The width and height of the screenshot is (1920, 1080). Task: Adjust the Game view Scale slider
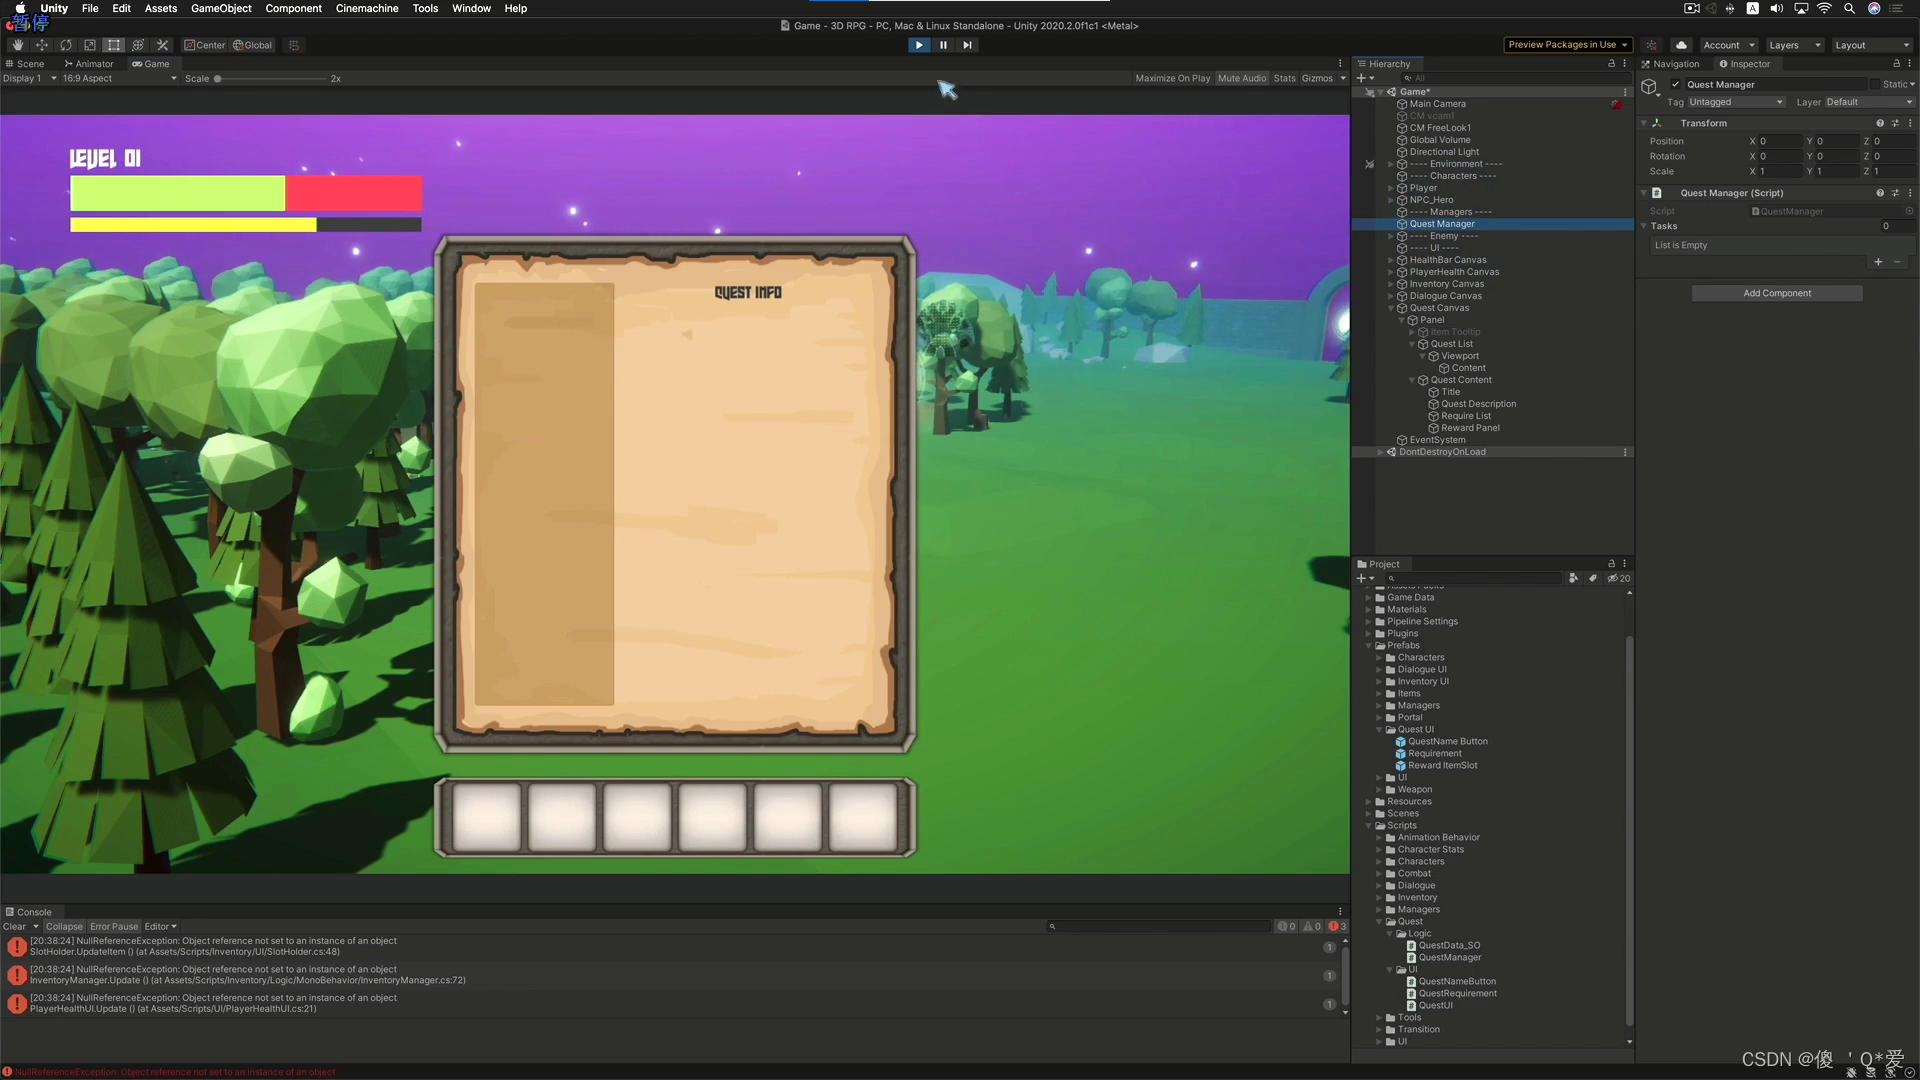pyautogui.click(x=218, y=79)
